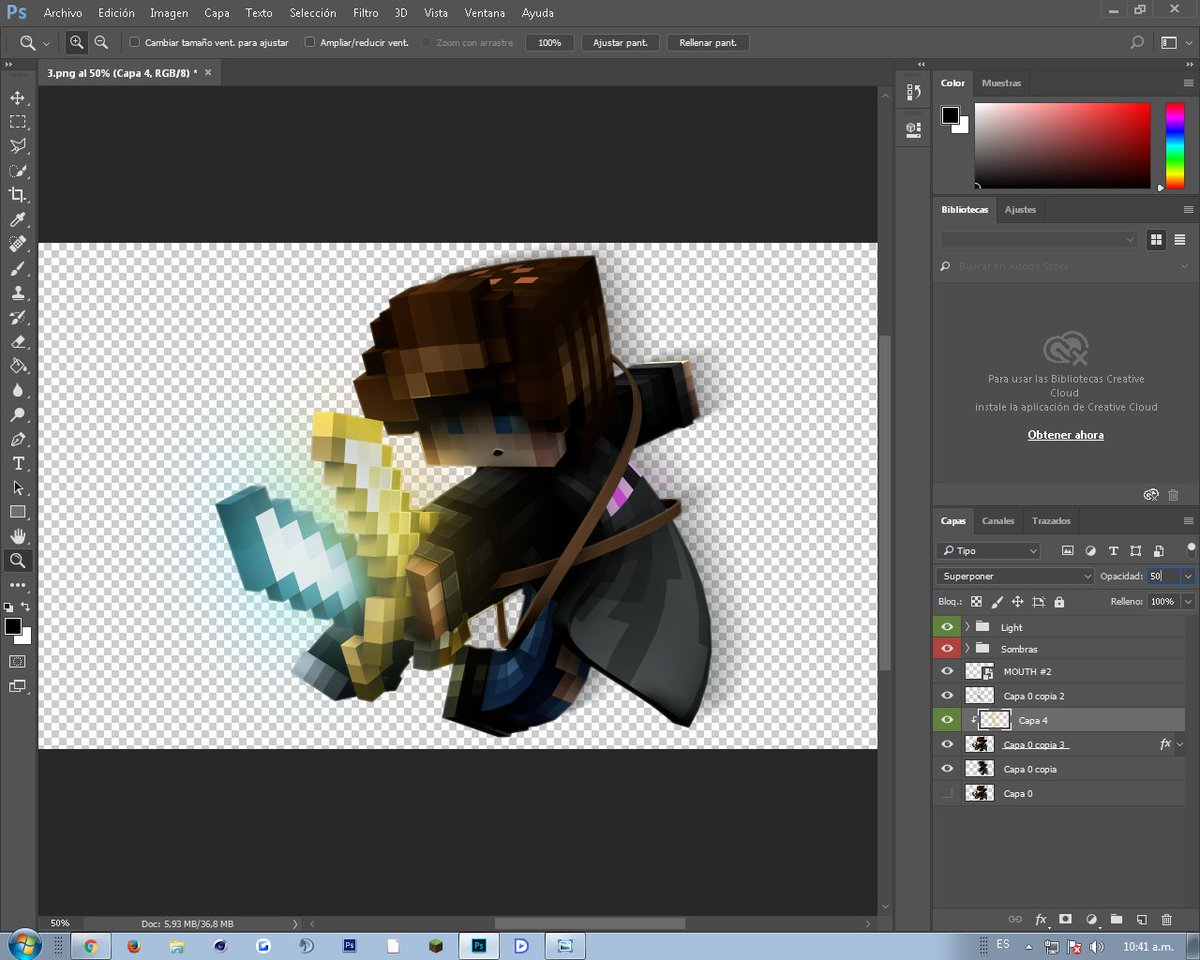
Task: Toggle Quick Mask mode
Action: click(x=18, y=661)
